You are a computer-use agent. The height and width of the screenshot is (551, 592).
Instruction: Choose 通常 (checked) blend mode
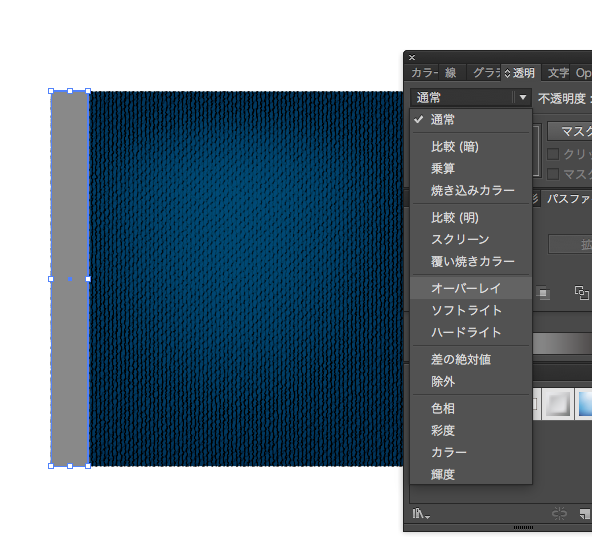471,120
